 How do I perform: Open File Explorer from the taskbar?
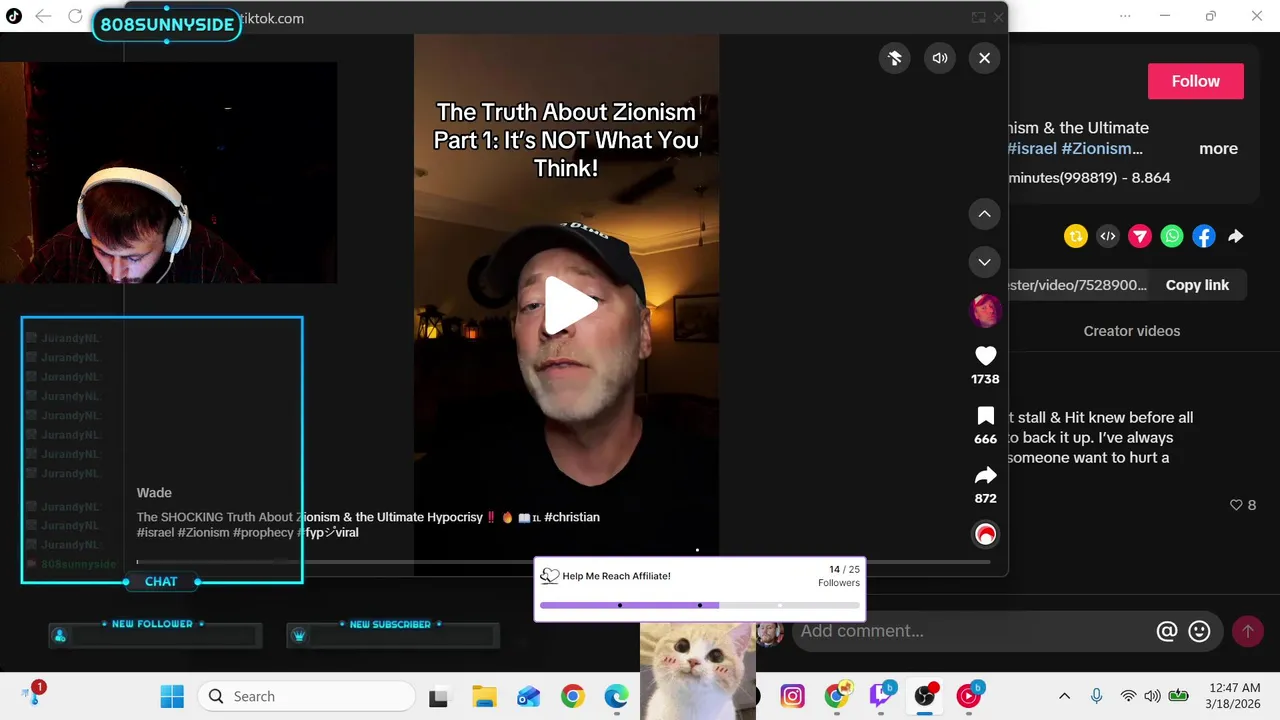point(484,697)
